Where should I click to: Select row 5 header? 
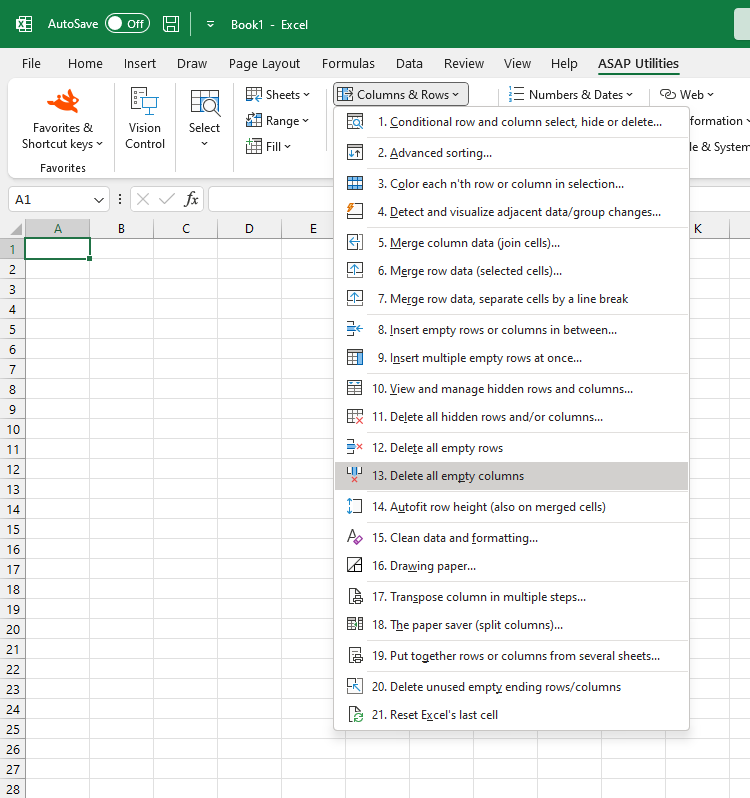(x=12, y=329)
